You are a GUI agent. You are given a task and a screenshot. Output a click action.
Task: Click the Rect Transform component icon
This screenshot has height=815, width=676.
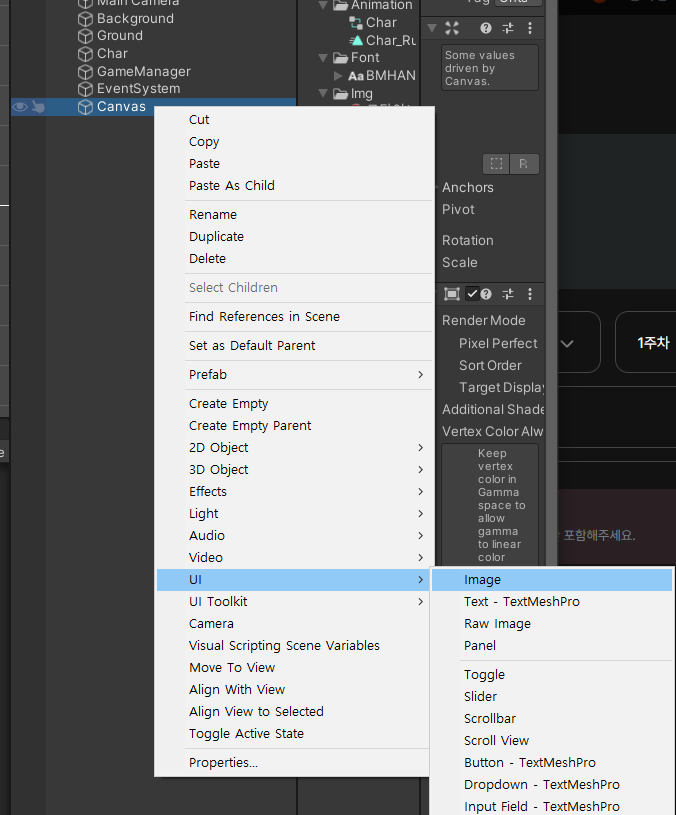tap(452, 28)
